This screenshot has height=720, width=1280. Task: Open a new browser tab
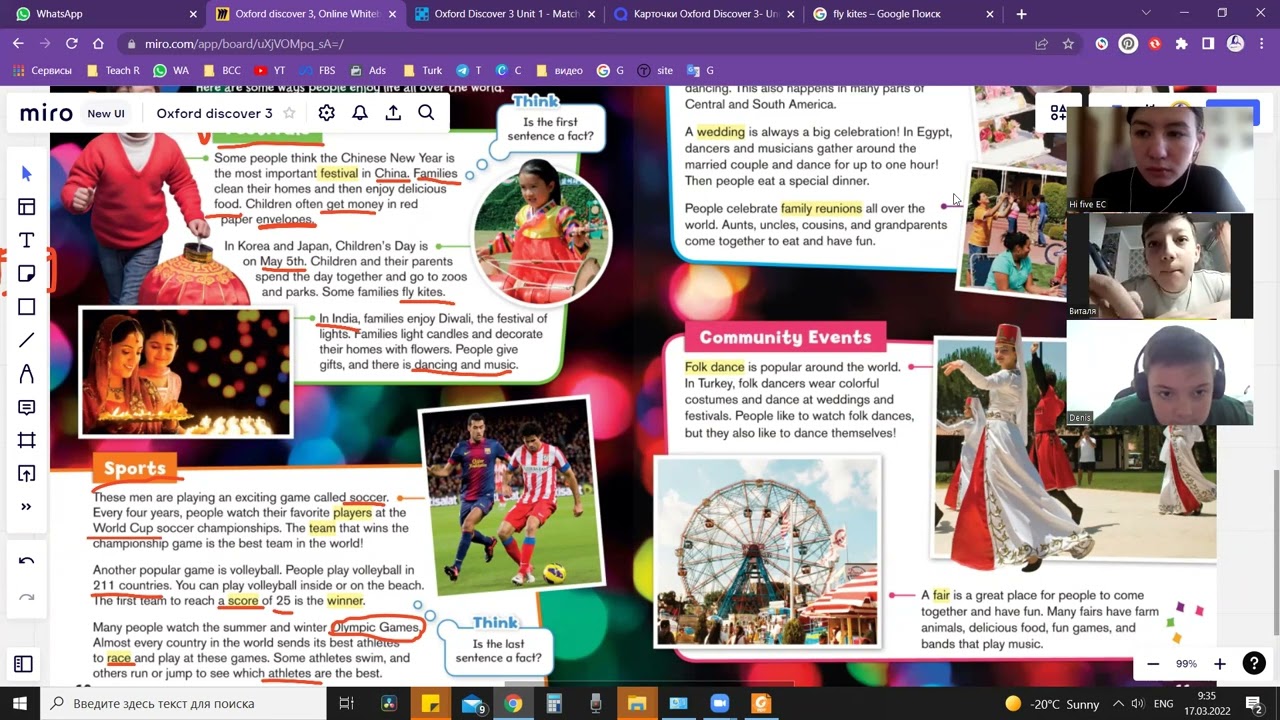tap(1021, 14)
